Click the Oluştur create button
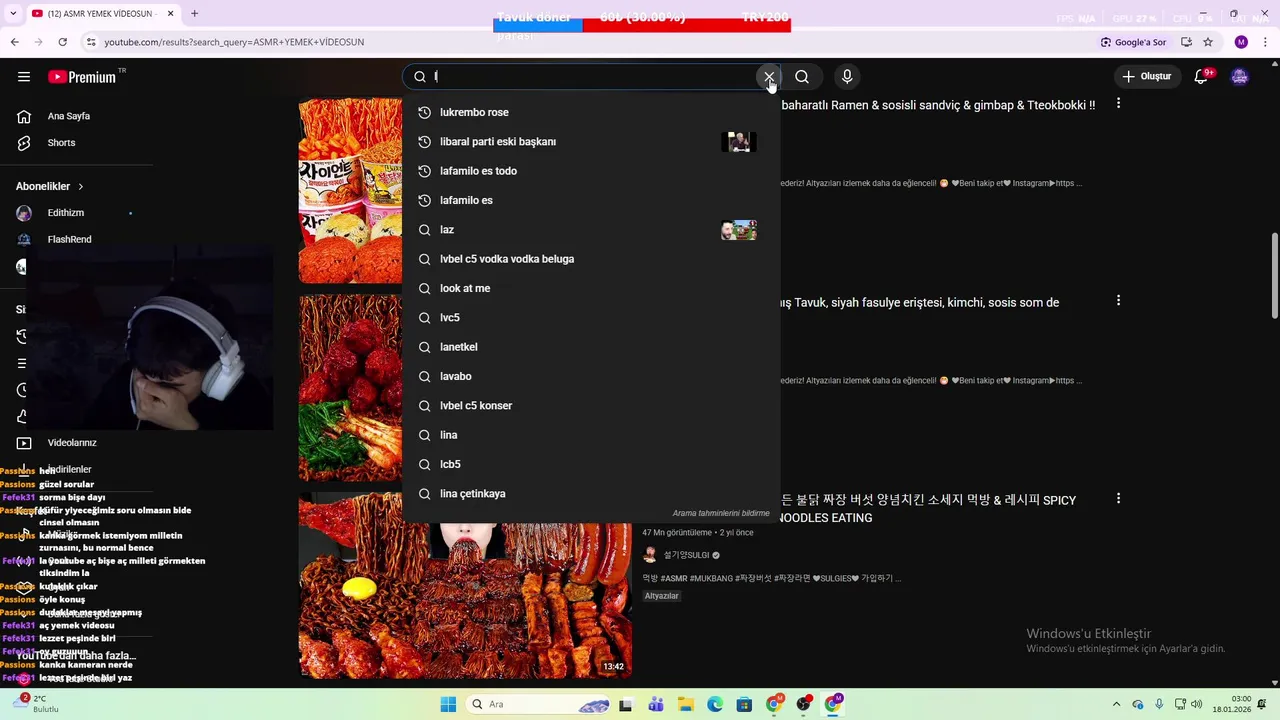Screen dimensions: 1280x720 [x=1146, y=77]
